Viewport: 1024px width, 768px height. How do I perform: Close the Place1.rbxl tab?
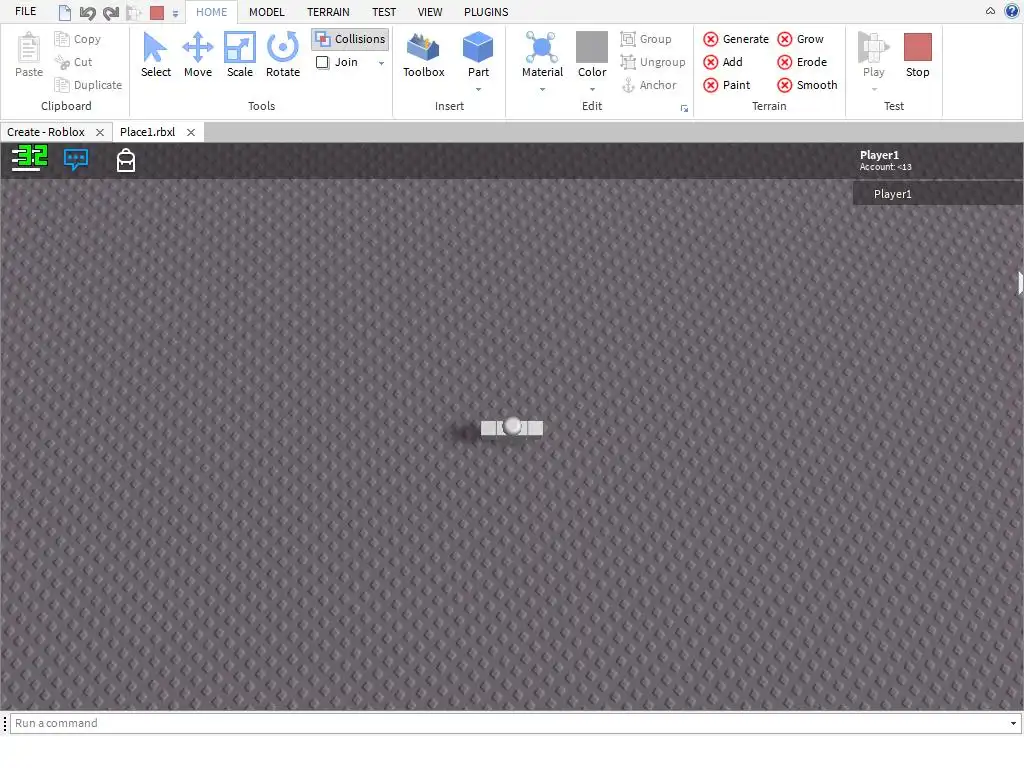tap(191, 132)
